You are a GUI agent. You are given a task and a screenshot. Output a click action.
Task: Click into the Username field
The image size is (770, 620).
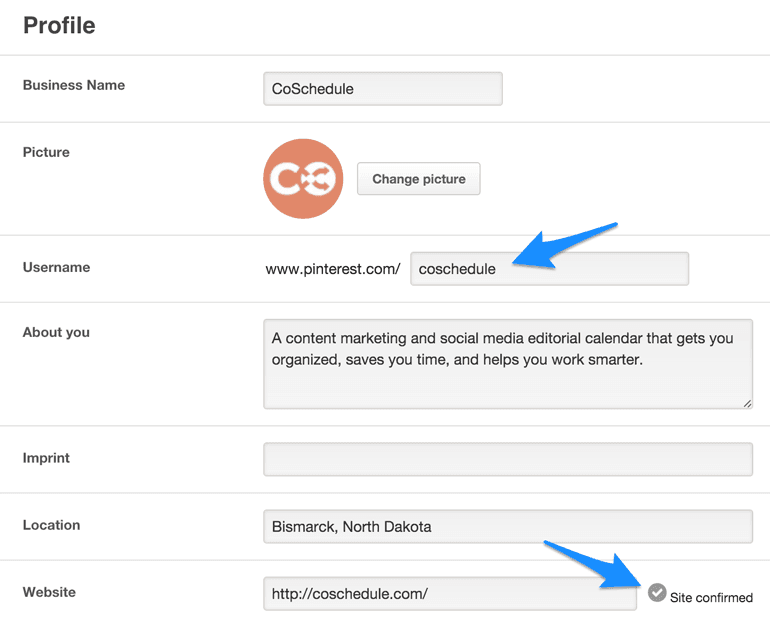549,268
